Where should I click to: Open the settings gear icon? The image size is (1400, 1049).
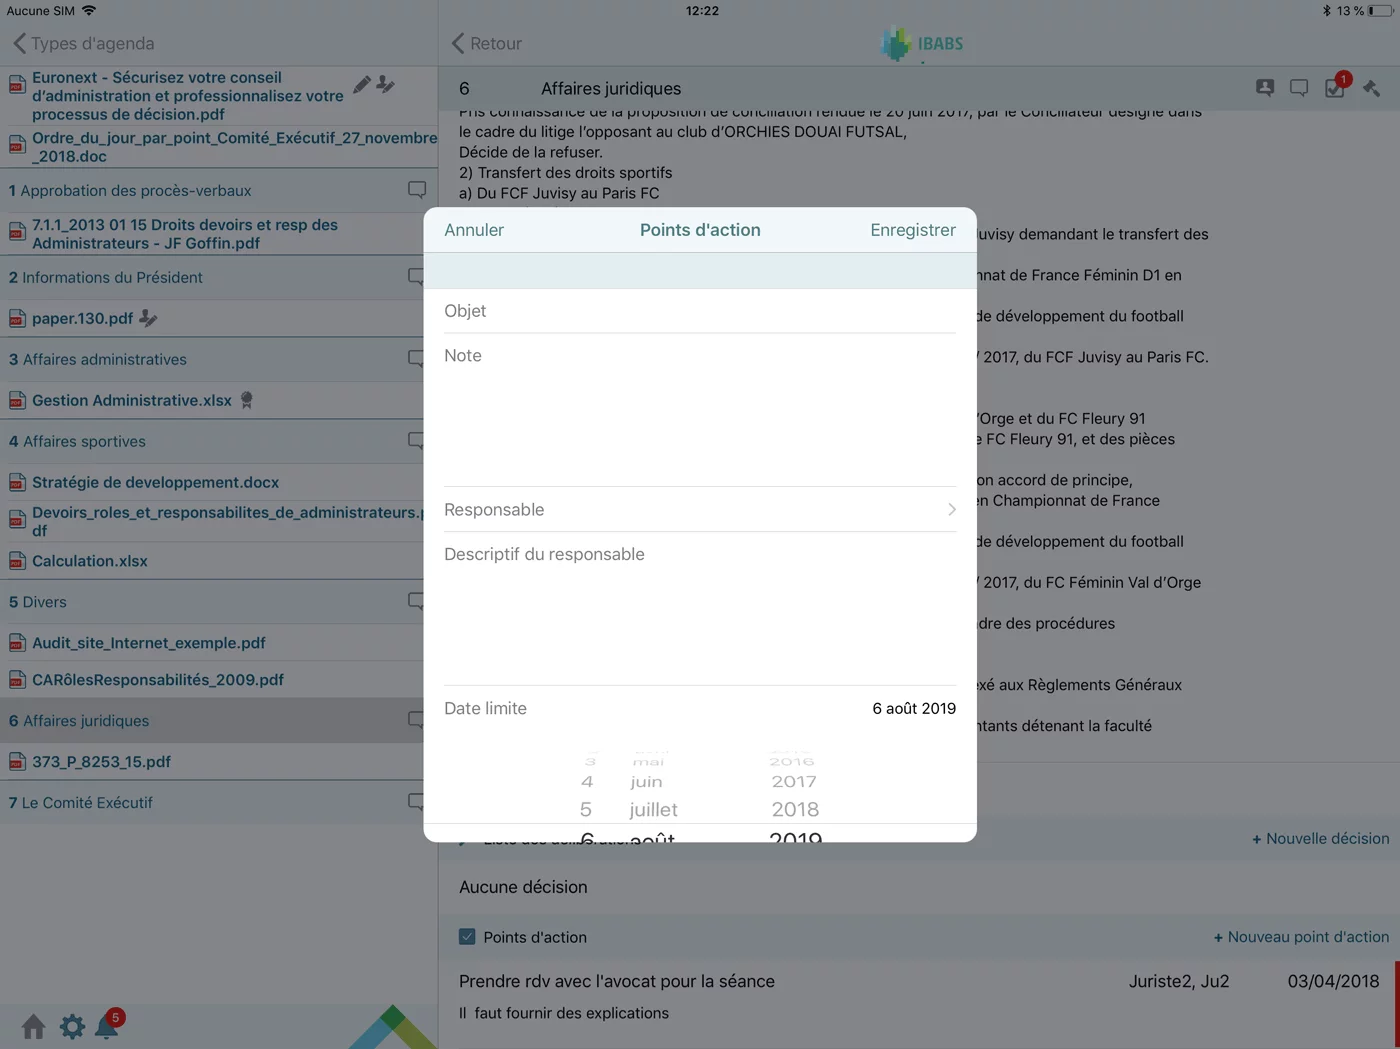72,1026
